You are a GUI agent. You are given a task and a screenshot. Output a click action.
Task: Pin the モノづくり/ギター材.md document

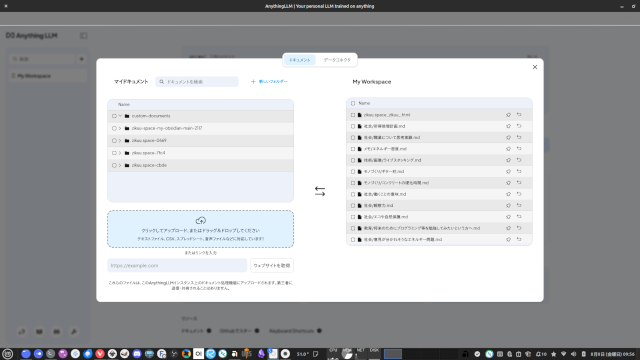coord(508,172)
